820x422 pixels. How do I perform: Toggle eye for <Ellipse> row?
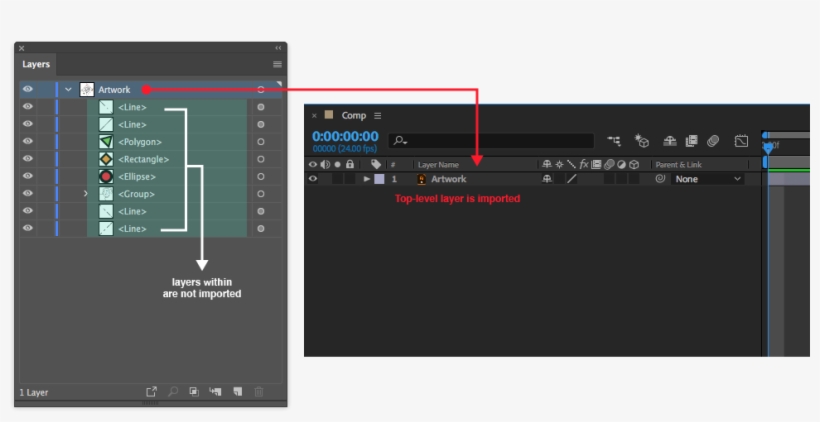(28, 176)
